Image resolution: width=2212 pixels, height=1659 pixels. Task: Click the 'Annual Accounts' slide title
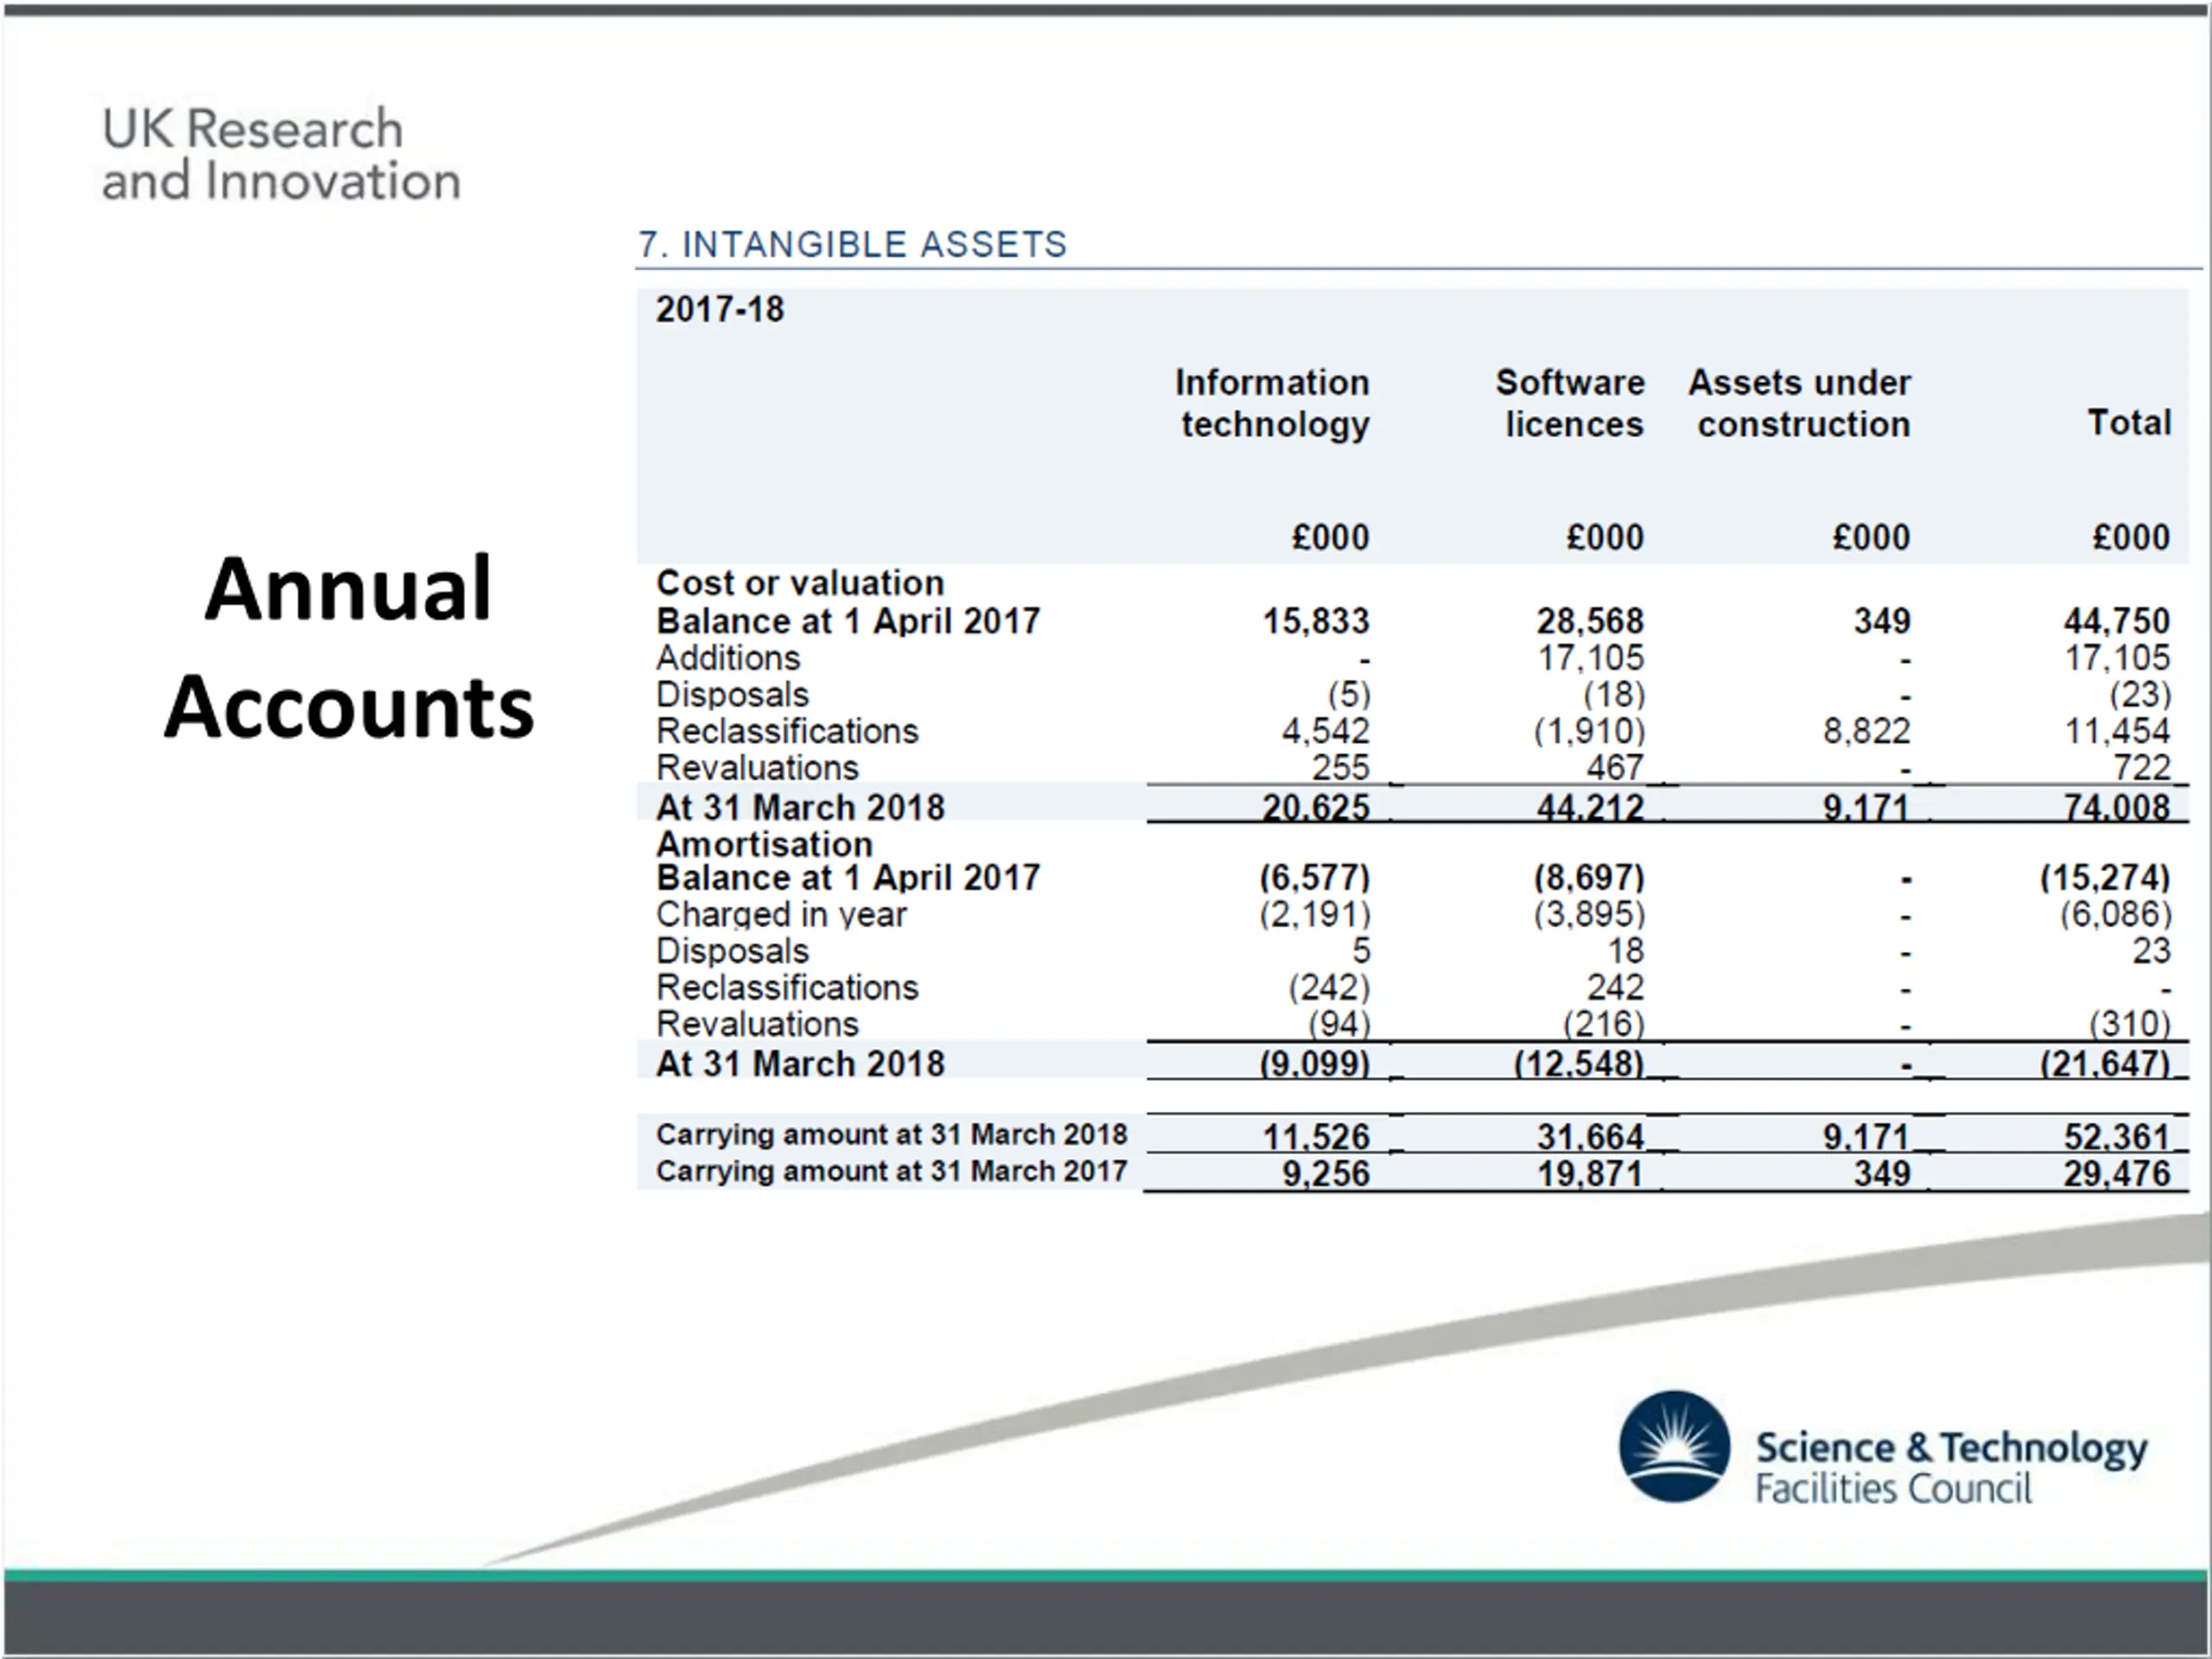tap(349, 647)
